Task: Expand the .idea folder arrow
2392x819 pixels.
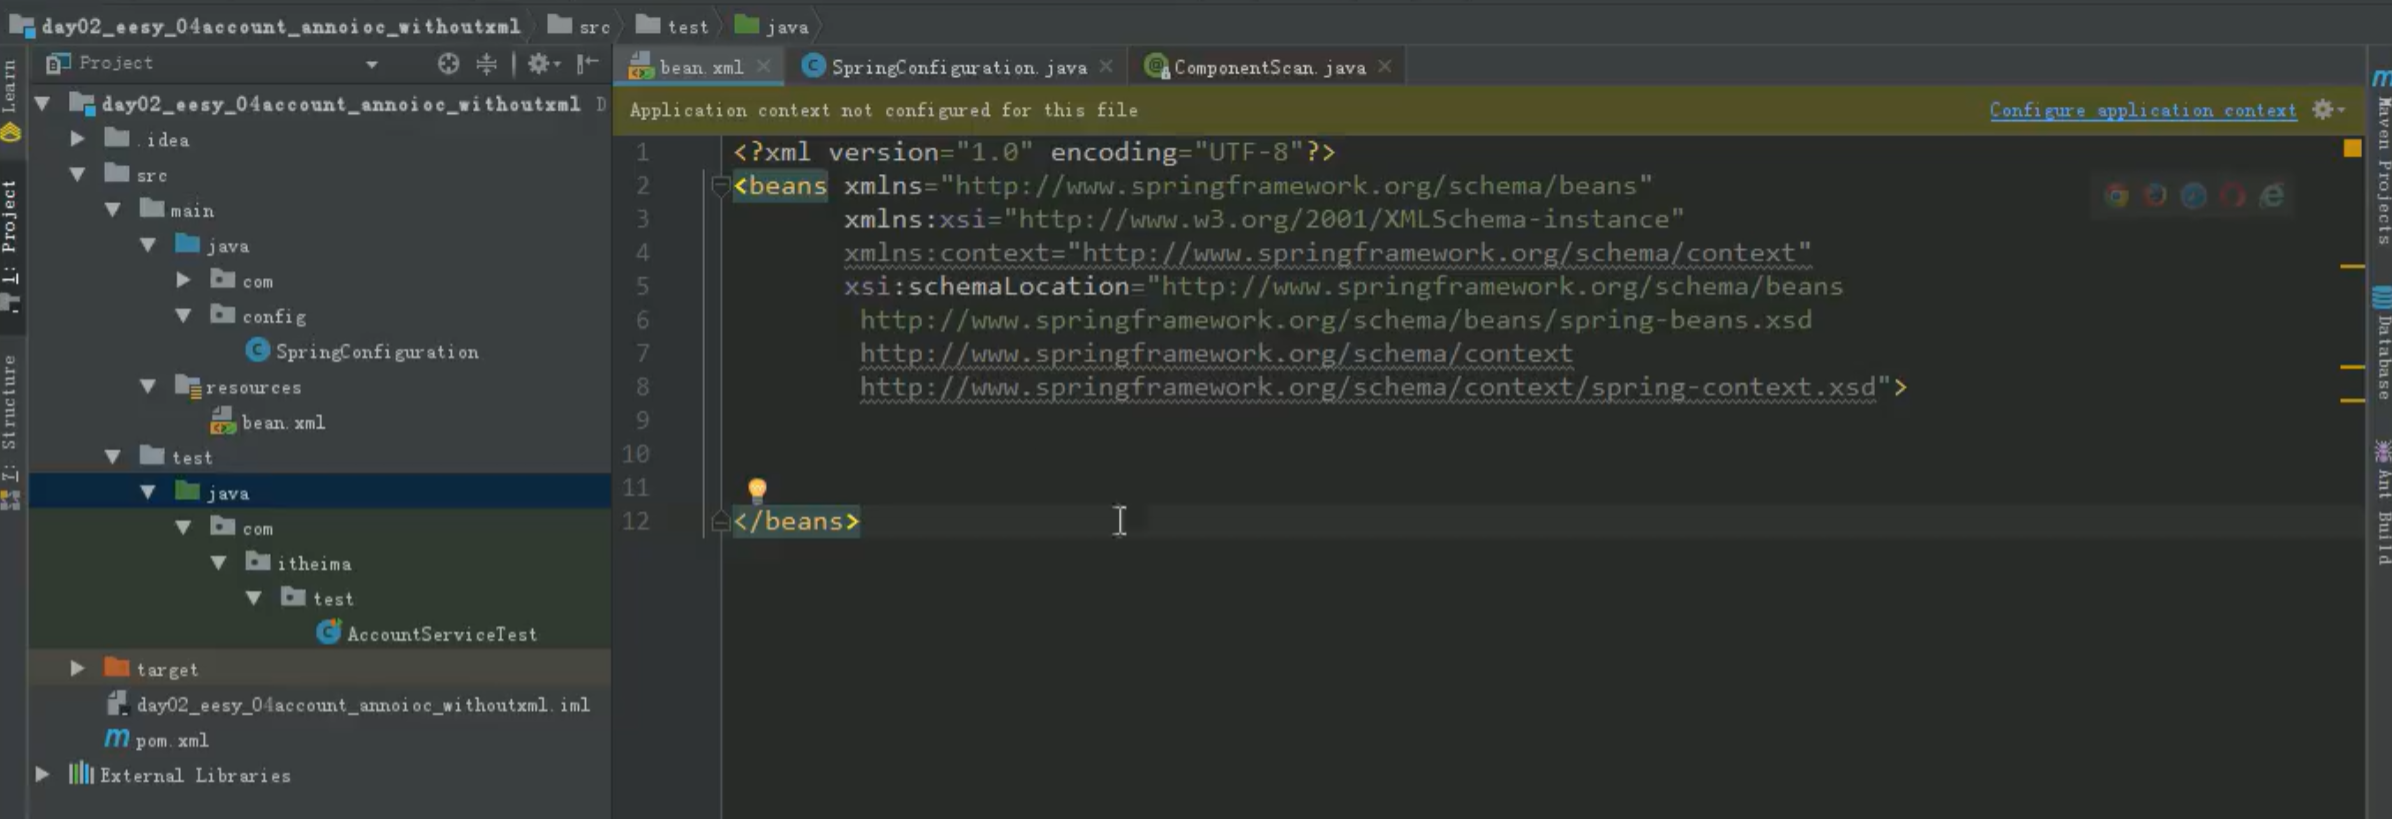Action: tap(78, 139)
